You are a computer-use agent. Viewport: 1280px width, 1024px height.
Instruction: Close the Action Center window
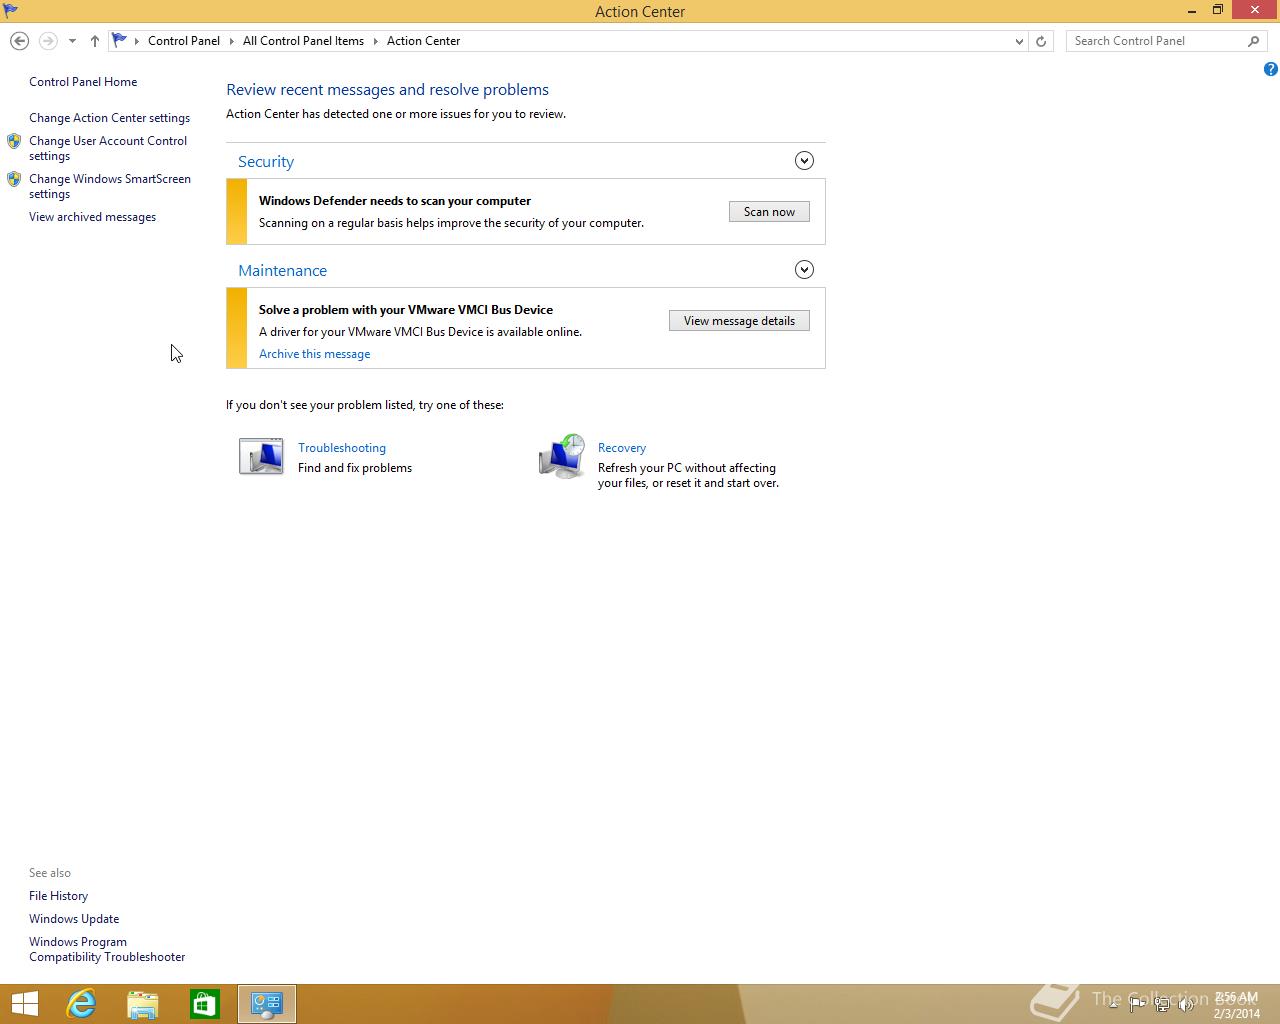click(1255, 11)
